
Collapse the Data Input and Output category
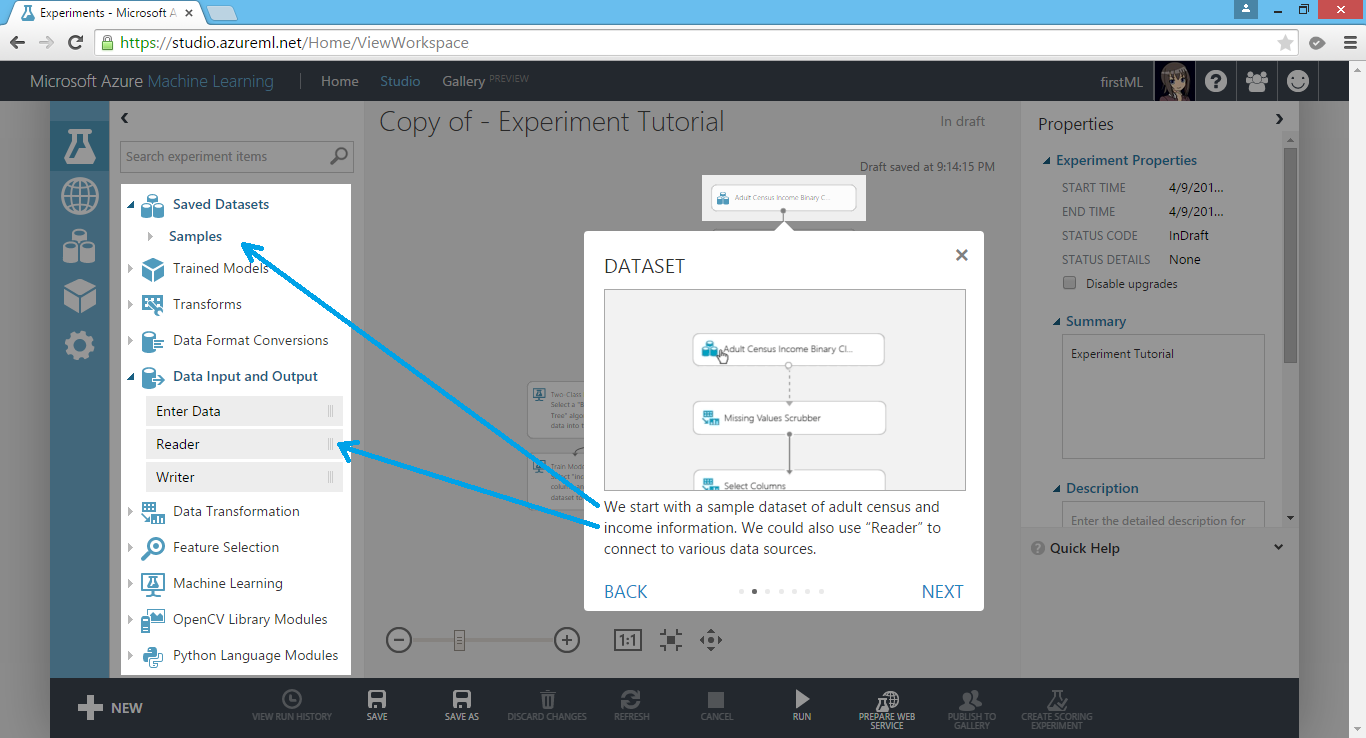point(130,378)
